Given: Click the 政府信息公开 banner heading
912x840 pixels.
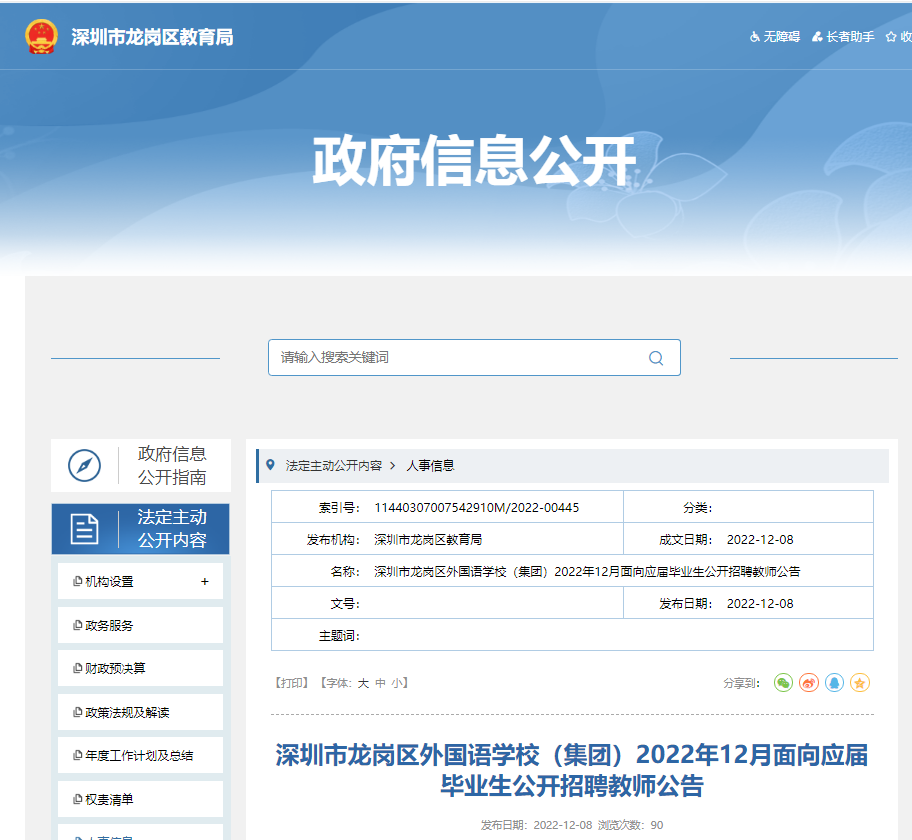Looking at the screenshot, I should coord(474,161).
